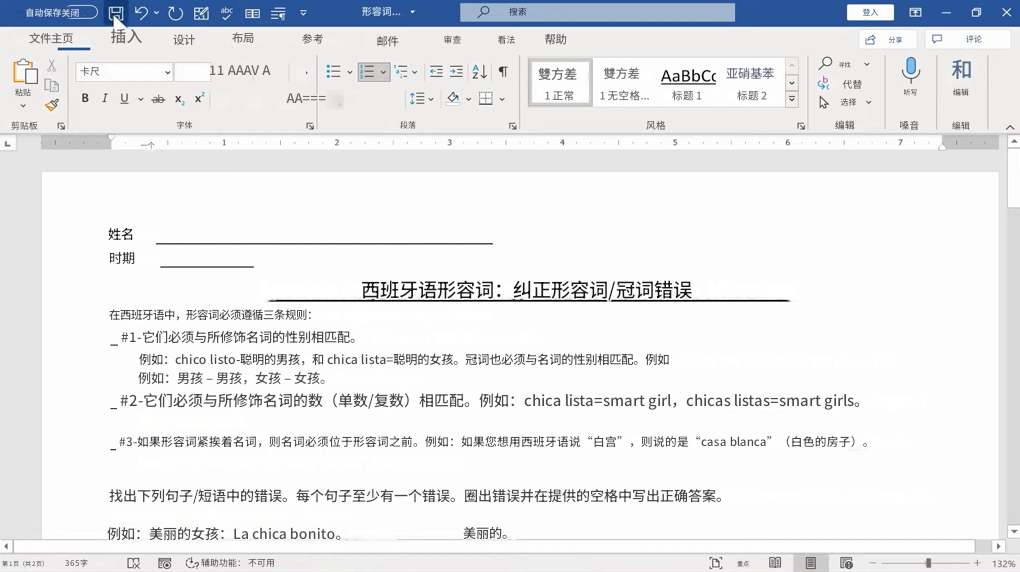Apply the Heading 2 style
1020x572 pixels.
point(751,83)
